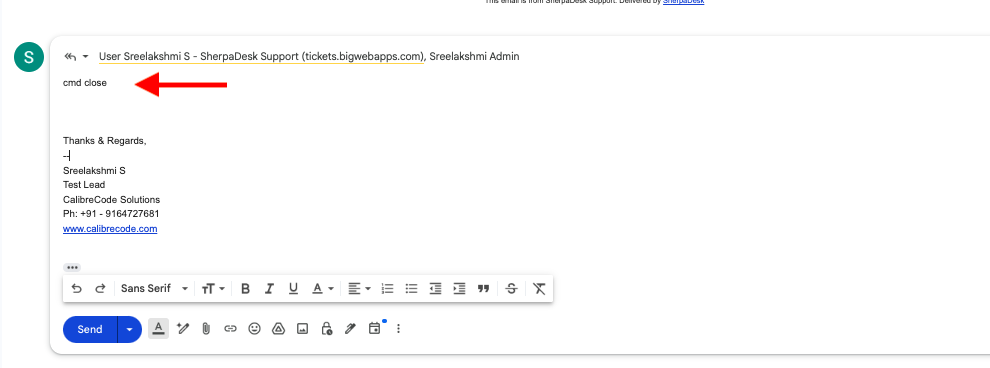Screen dimensions: 990x368
Task: Toggle Strikethrough formatting
Action: [x=511, y=288]
